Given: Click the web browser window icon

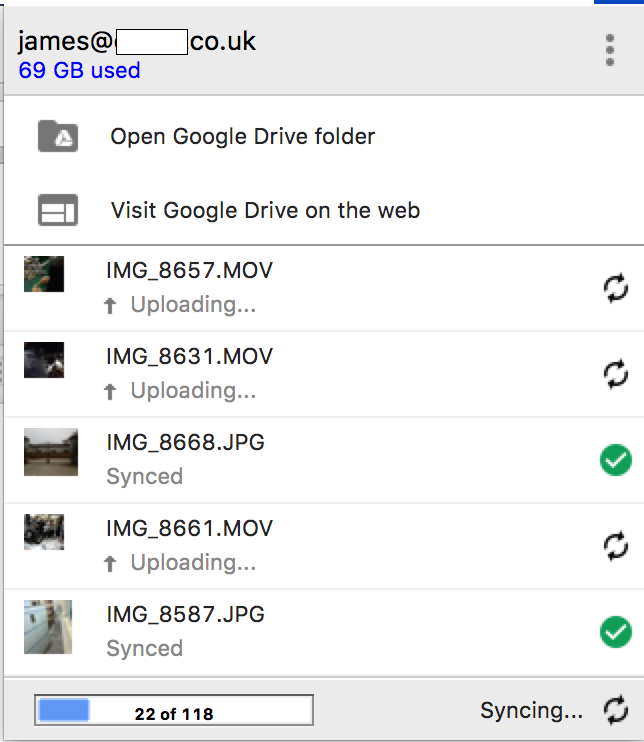Looking at the screenshot, I should click(58, 211).
